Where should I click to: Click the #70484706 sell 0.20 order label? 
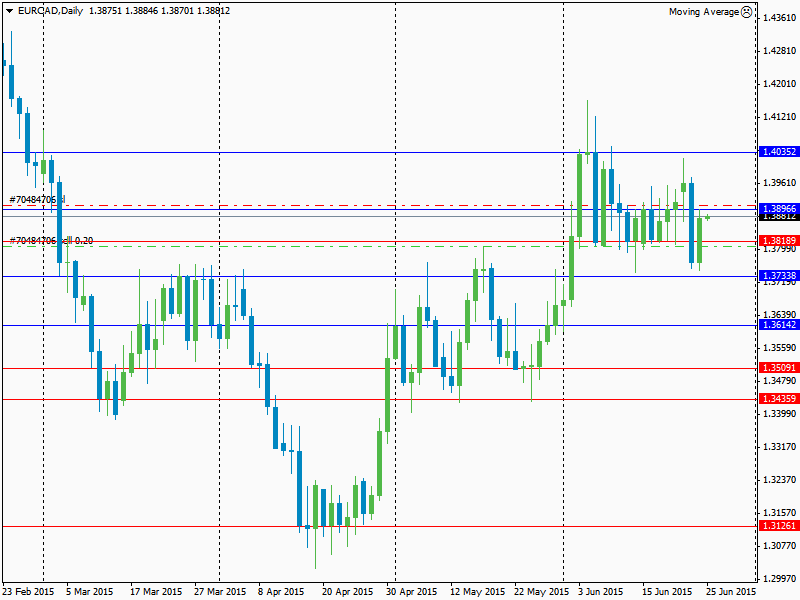(x=51, y=240)
